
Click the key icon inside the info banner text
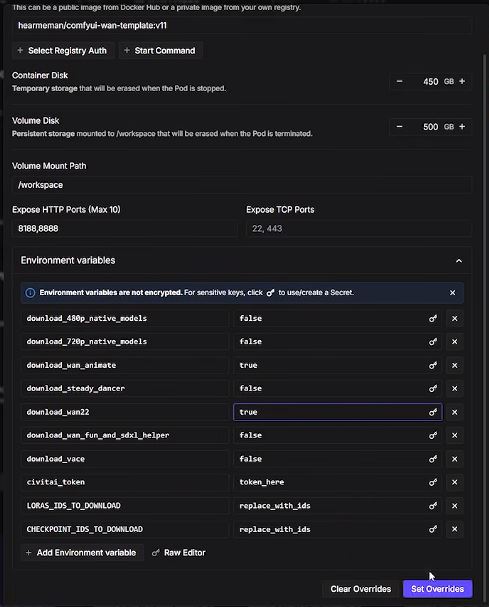(x=270, y=293)
